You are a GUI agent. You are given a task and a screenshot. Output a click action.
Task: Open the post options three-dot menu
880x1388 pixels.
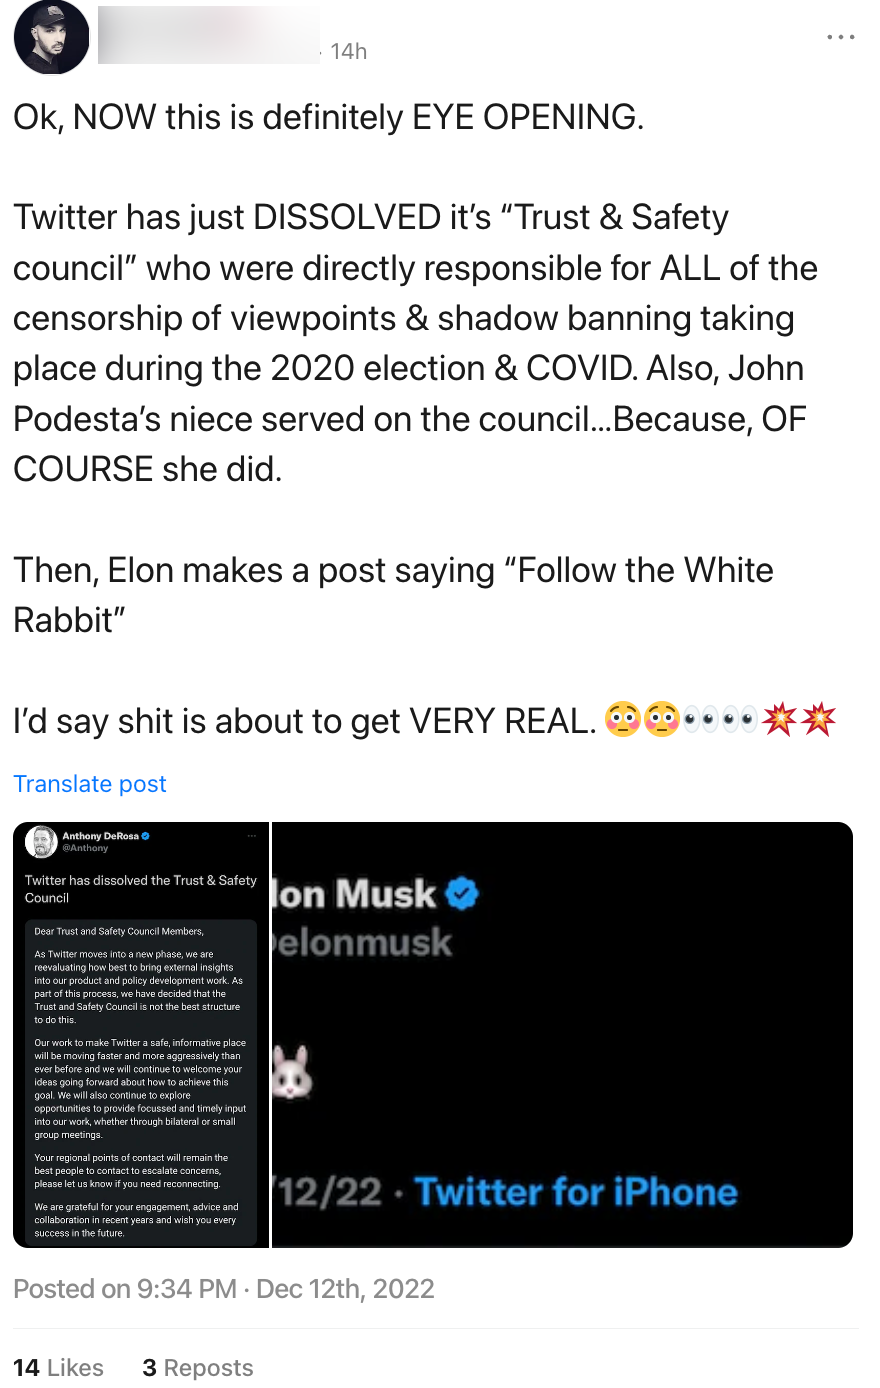click(x=841, y=36)
